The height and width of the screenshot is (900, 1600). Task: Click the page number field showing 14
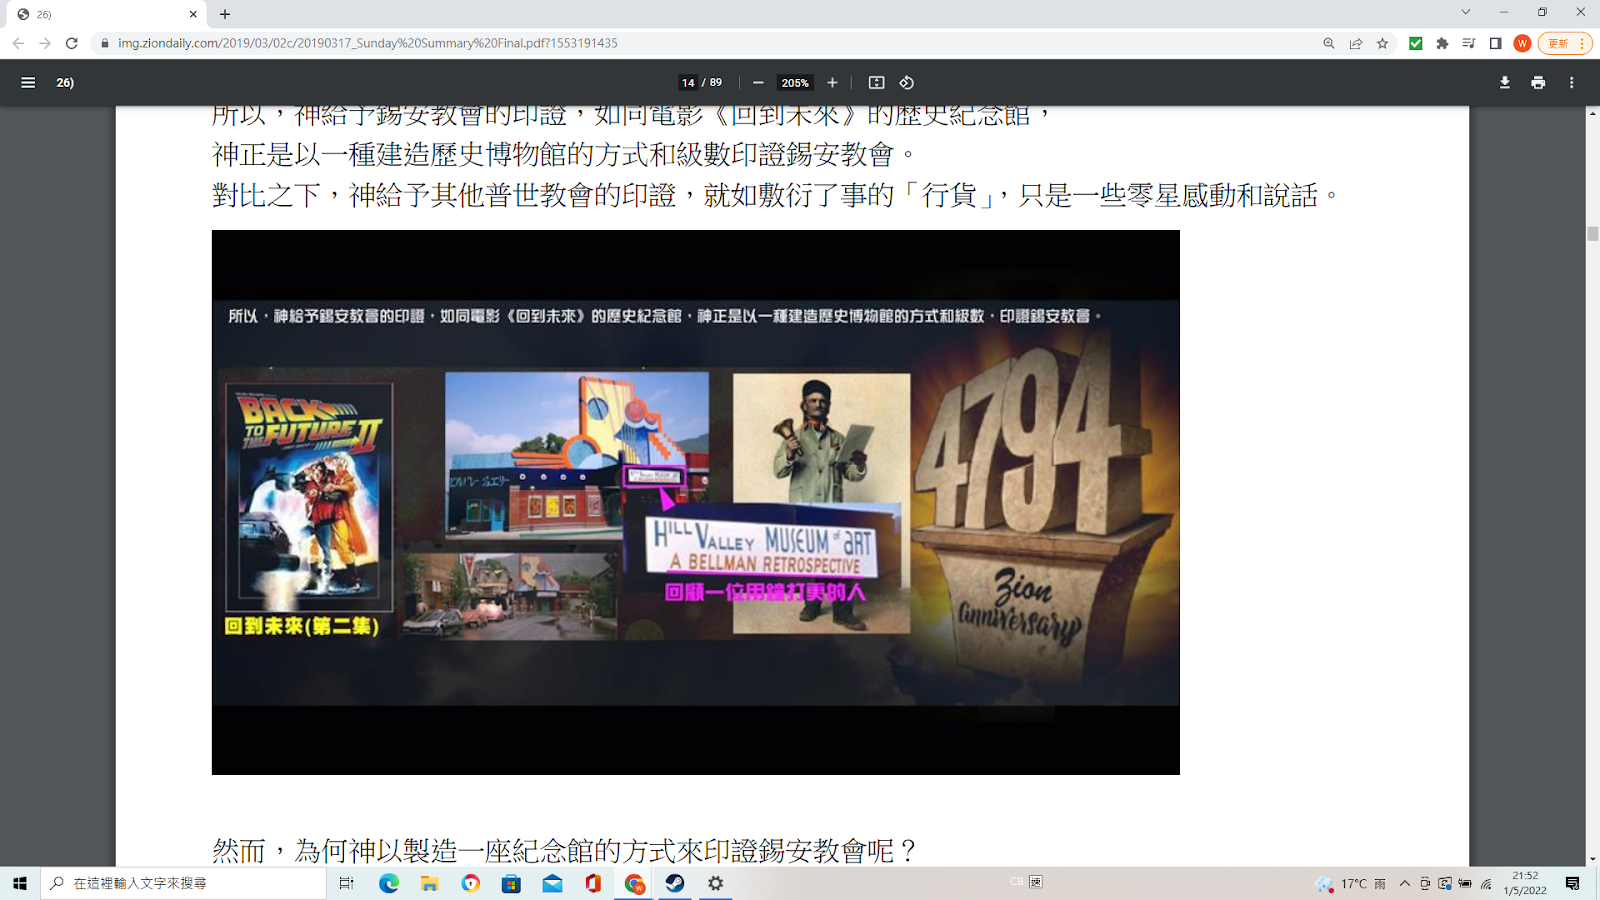(x=688, y=83)
